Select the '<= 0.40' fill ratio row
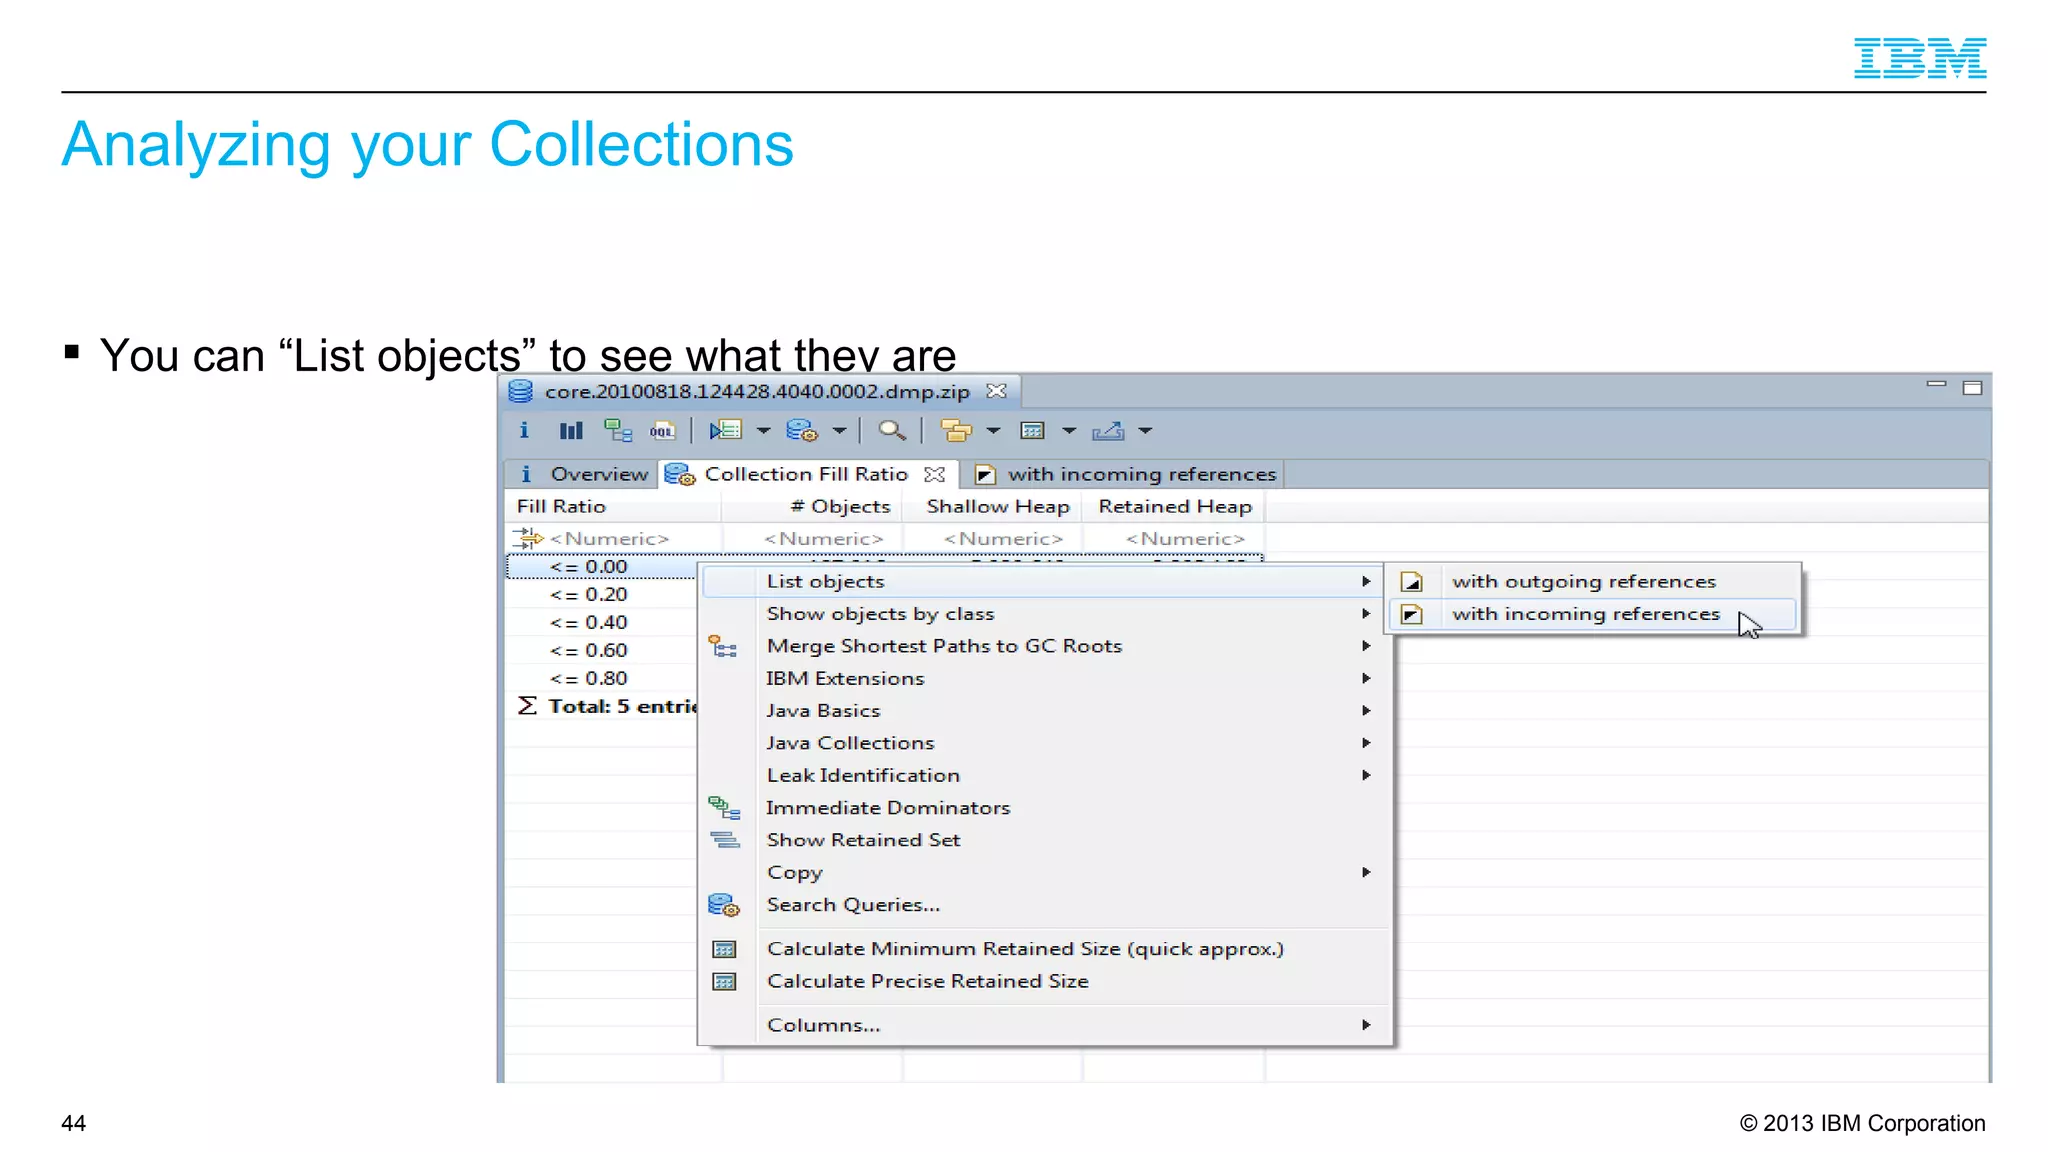This screenshot has width=2048, height=1152. 602,623
